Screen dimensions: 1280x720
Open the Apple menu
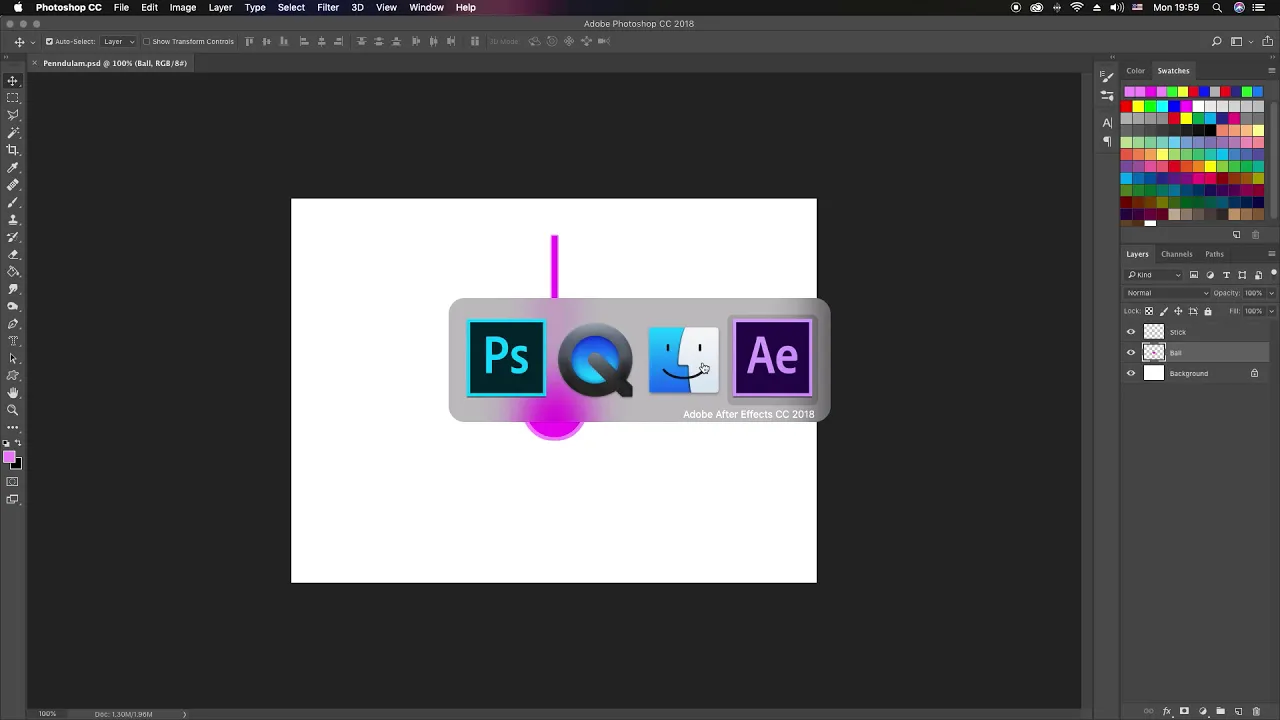tap(16, 7)
